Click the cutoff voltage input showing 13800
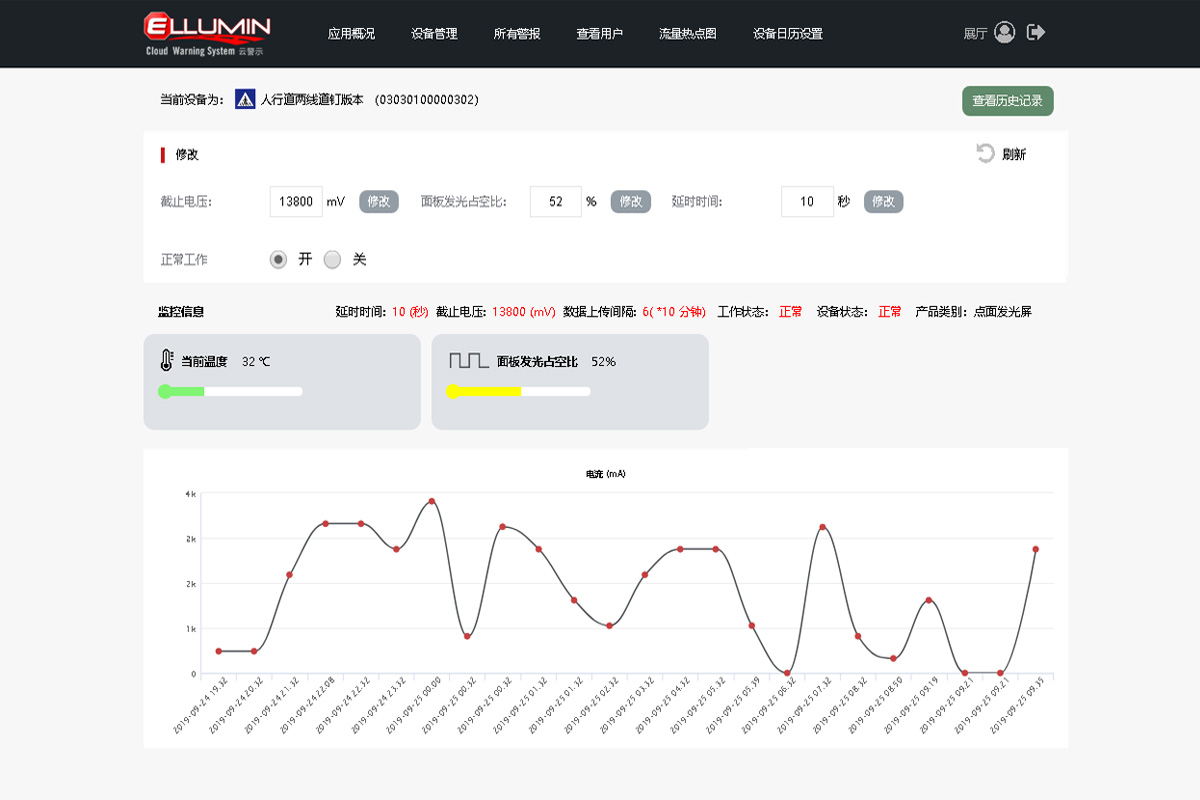This screenshot has width=1200, height=800. point(296,201)
